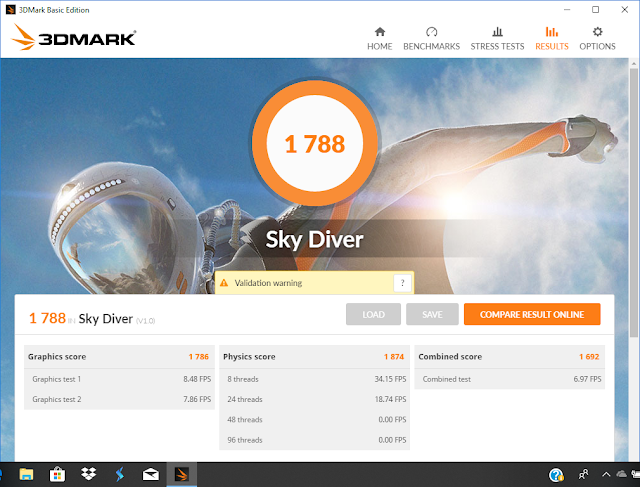The width and height of the screenshot is (640, 487).
Task: Open Microsoft Store from the taskbar
Action: pyautogui.click(x=57, y=474)
